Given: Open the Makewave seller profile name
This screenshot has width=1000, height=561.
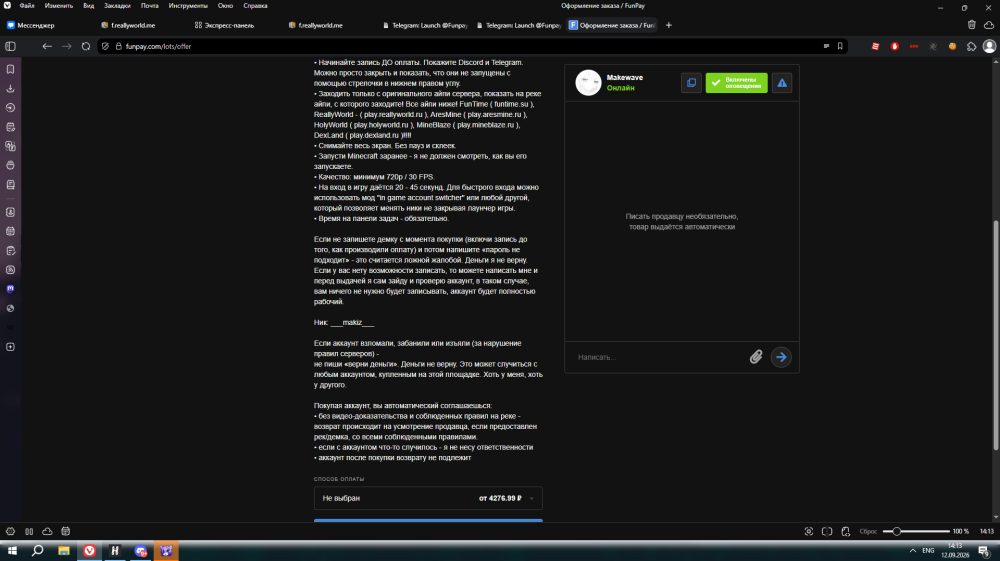Looking at the screenshot, I should pos(624,78).
